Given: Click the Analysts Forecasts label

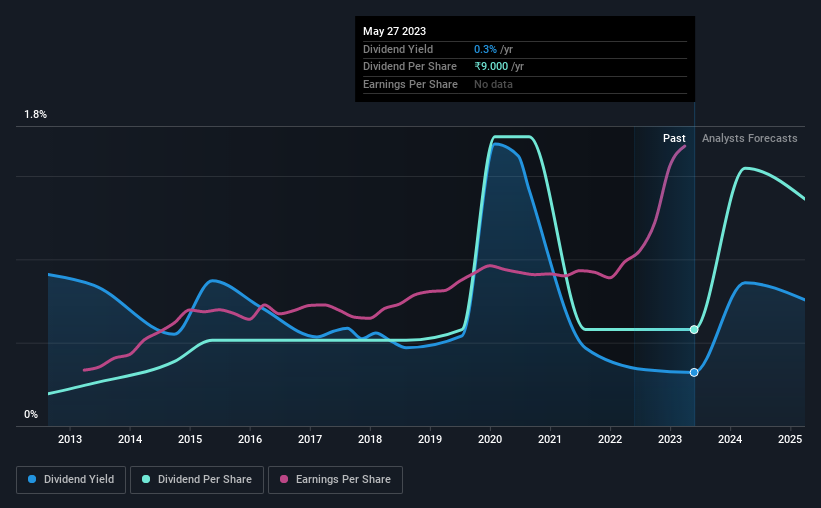Looking at the screenshot, I should (749, 138).
